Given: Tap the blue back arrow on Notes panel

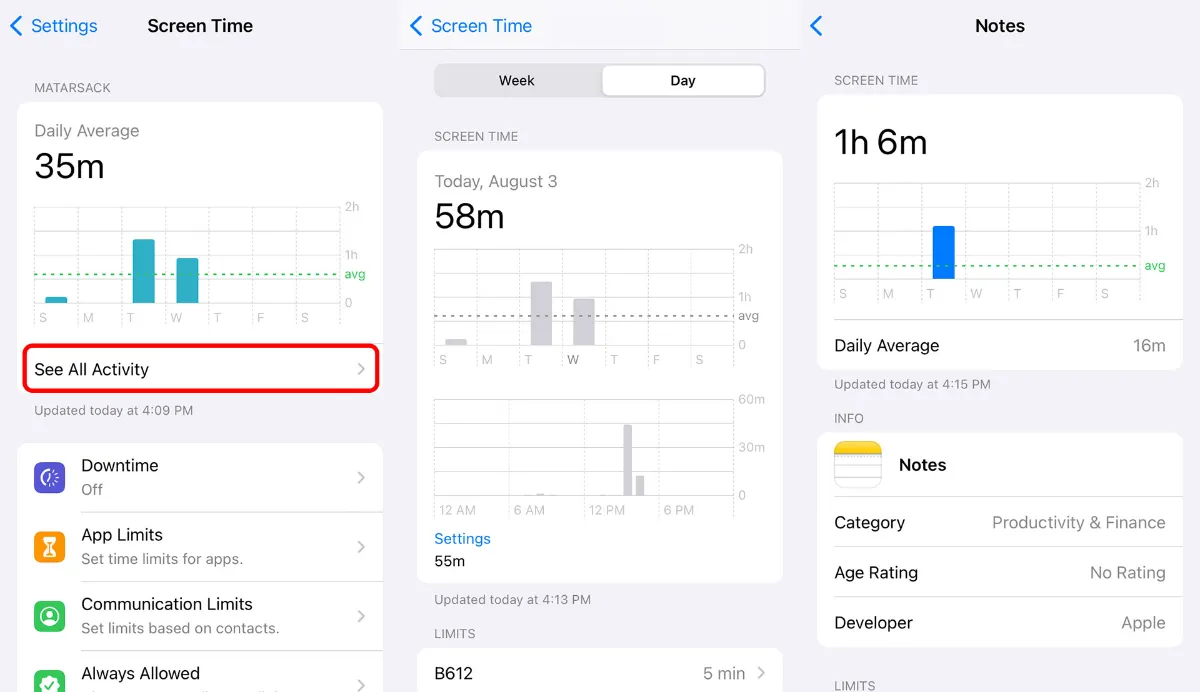Looking at the screenshot, I should pyautogui.click(x=816, y=26).
